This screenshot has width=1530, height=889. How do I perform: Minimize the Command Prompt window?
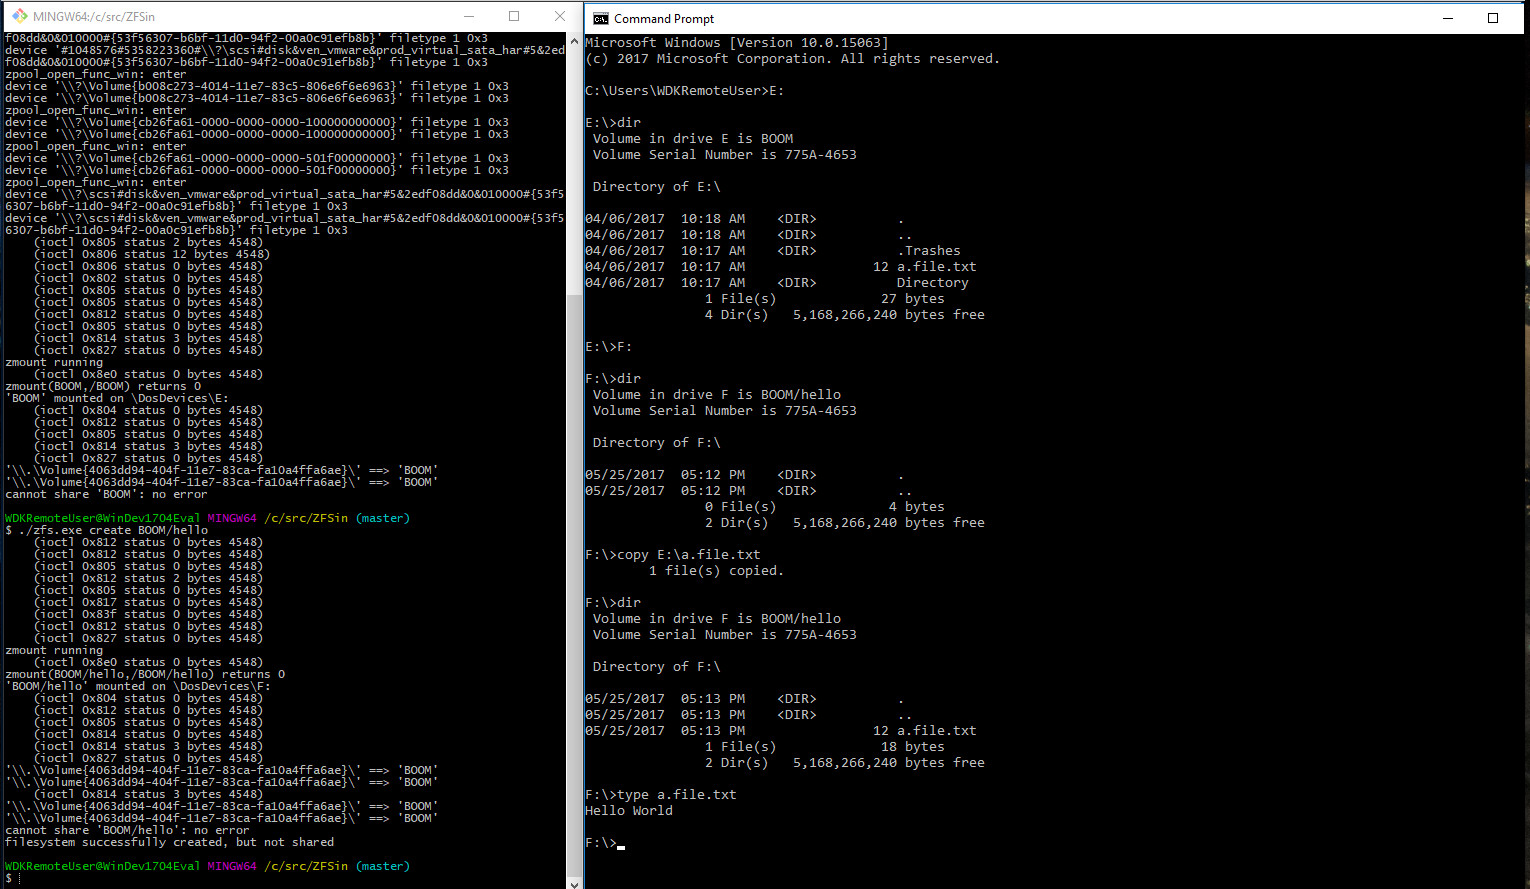1449,18
